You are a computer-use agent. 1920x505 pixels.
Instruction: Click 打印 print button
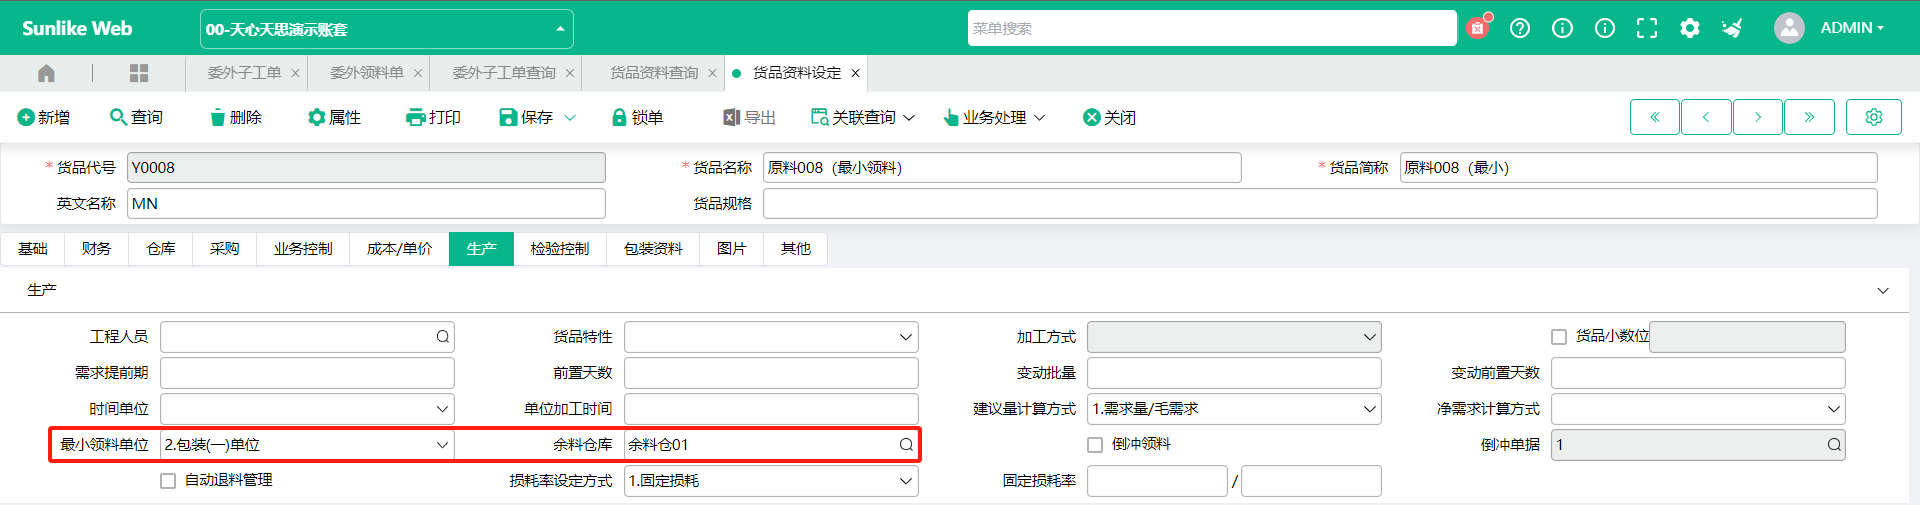tap(433, 117)
